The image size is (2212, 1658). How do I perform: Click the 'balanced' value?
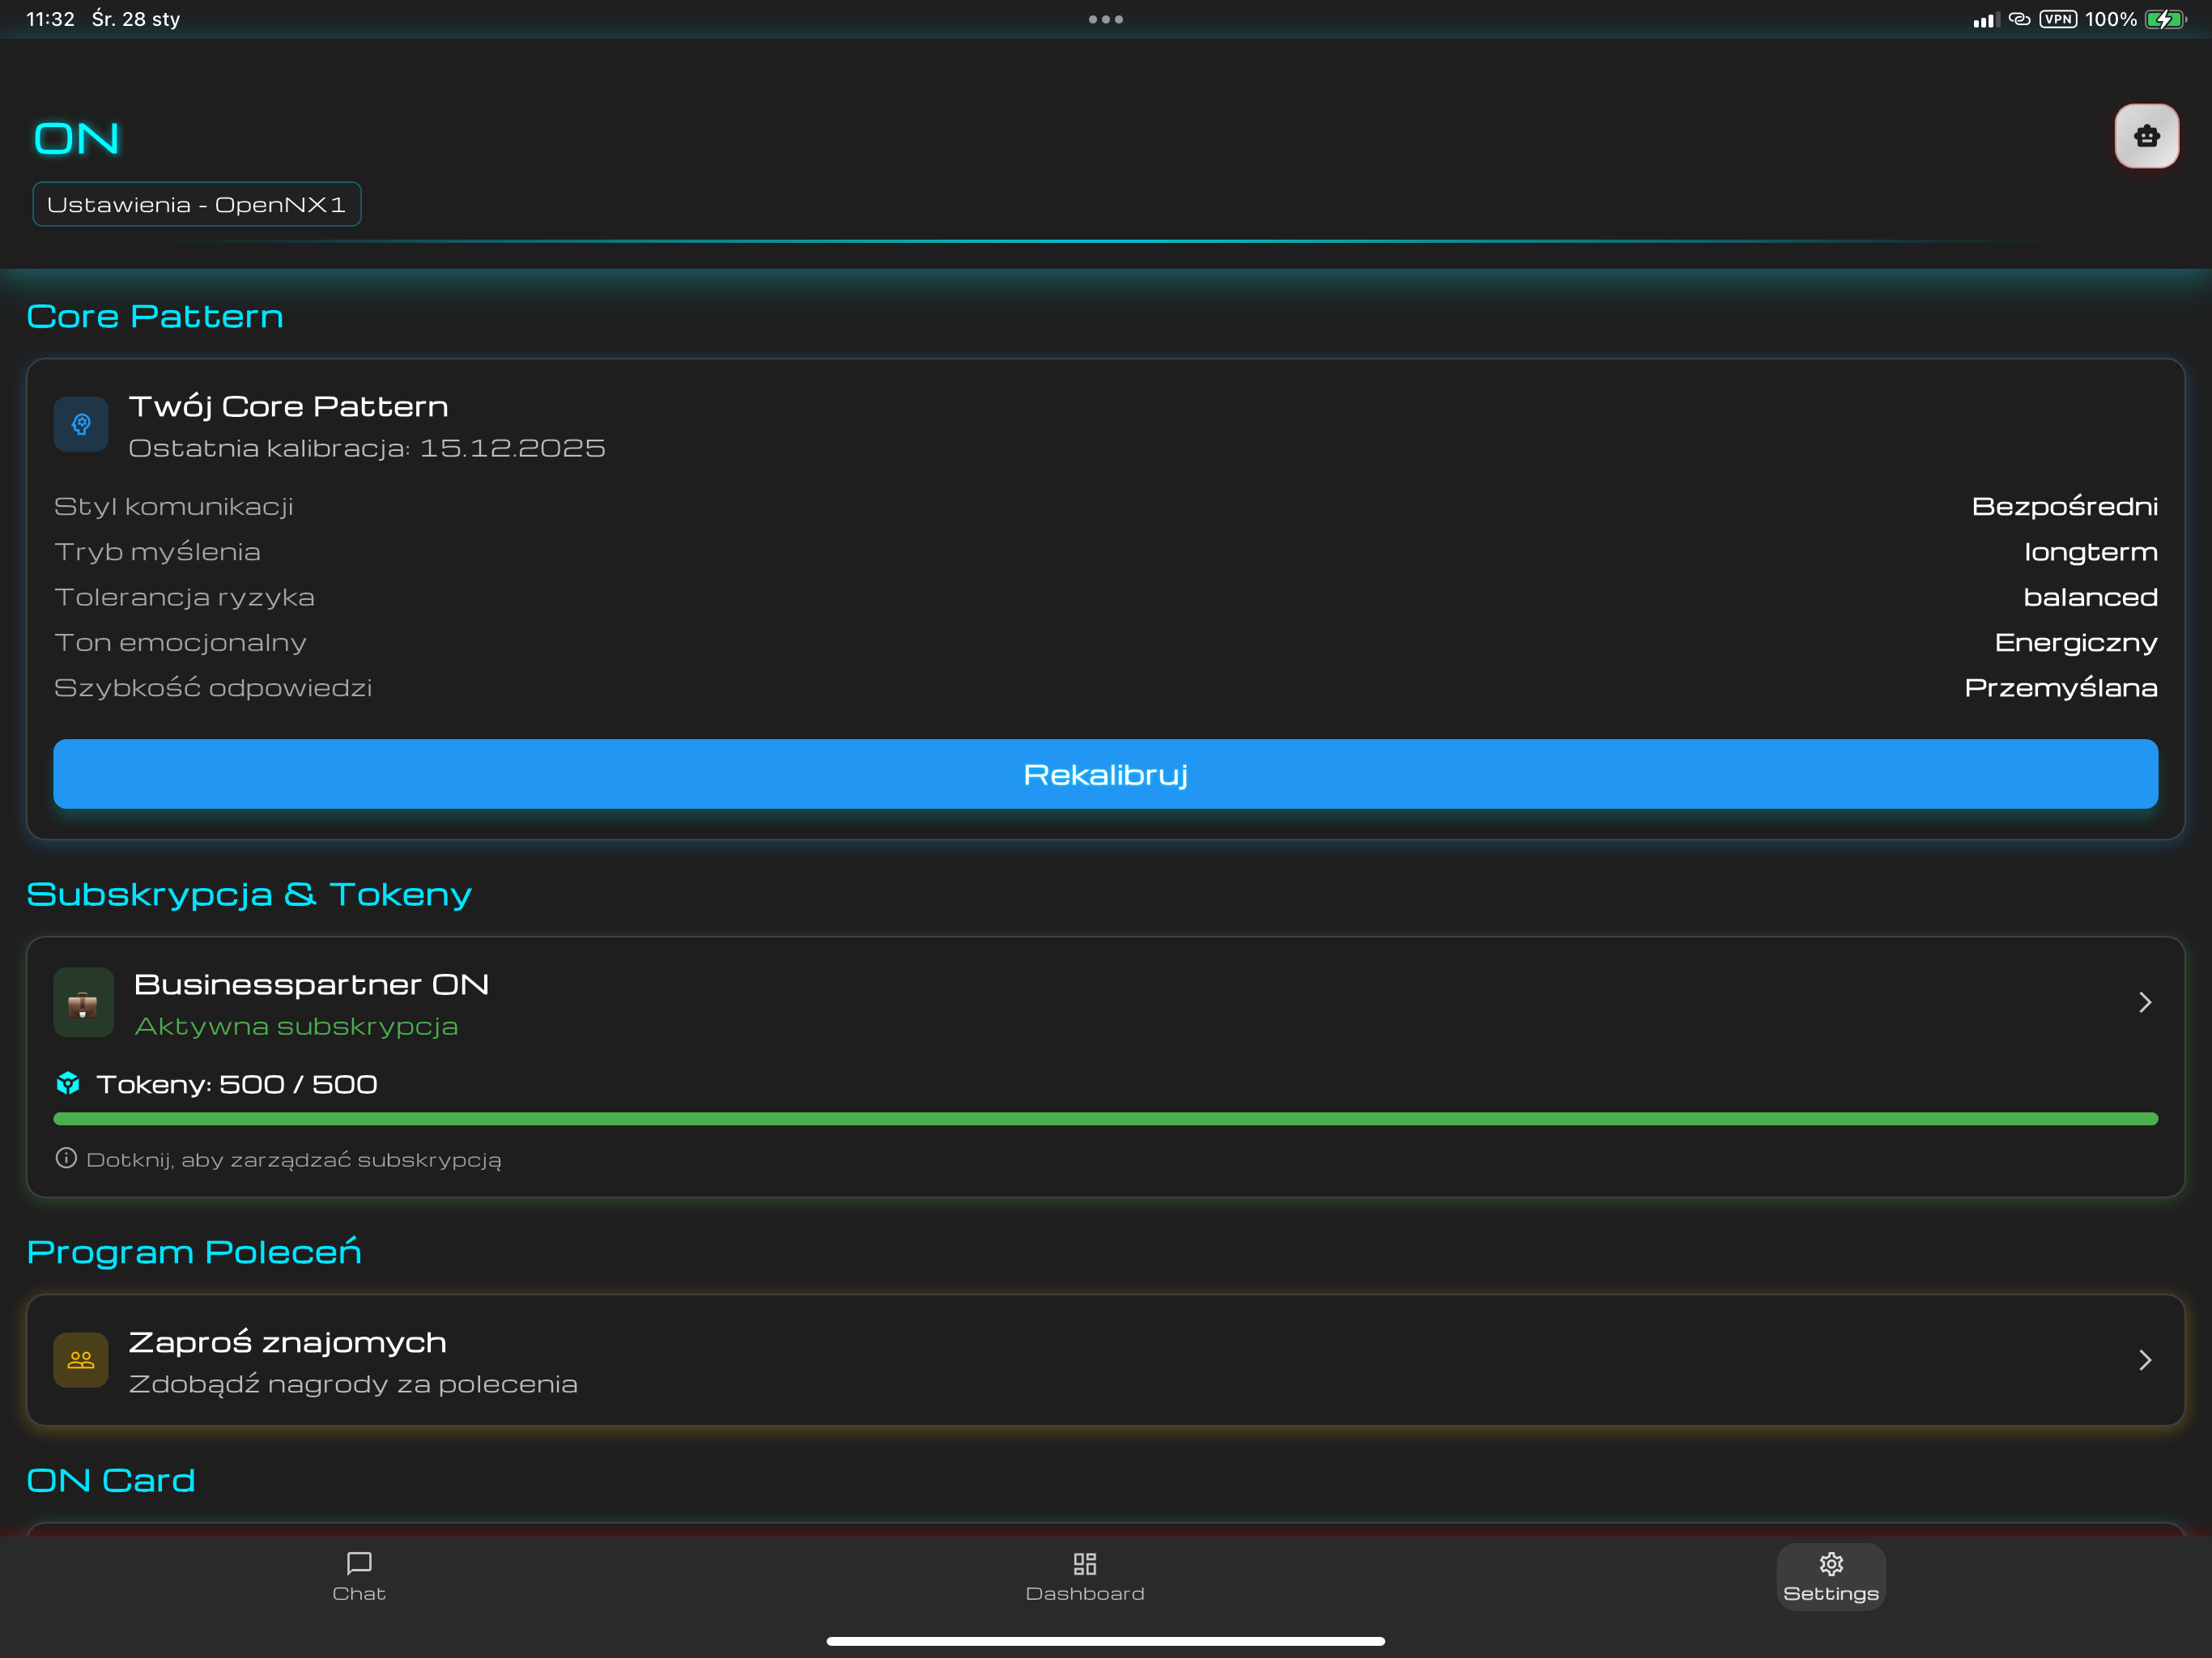pyautogui.click(x=2090, y=597)
